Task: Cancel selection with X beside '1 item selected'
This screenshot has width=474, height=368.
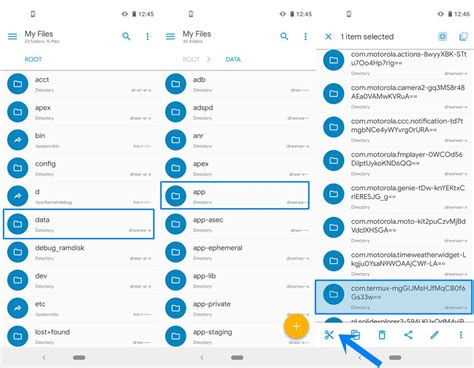Action: click(x=328, y=36)
